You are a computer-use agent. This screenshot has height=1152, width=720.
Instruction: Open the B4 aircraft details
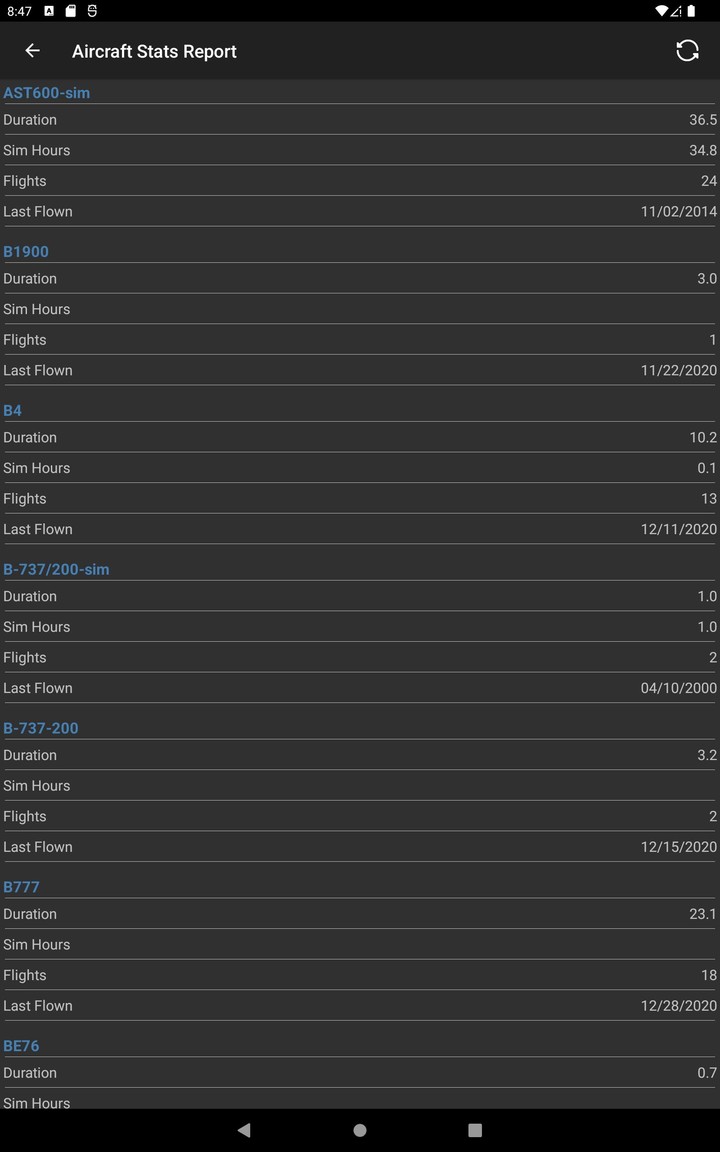tap(12, 410)
